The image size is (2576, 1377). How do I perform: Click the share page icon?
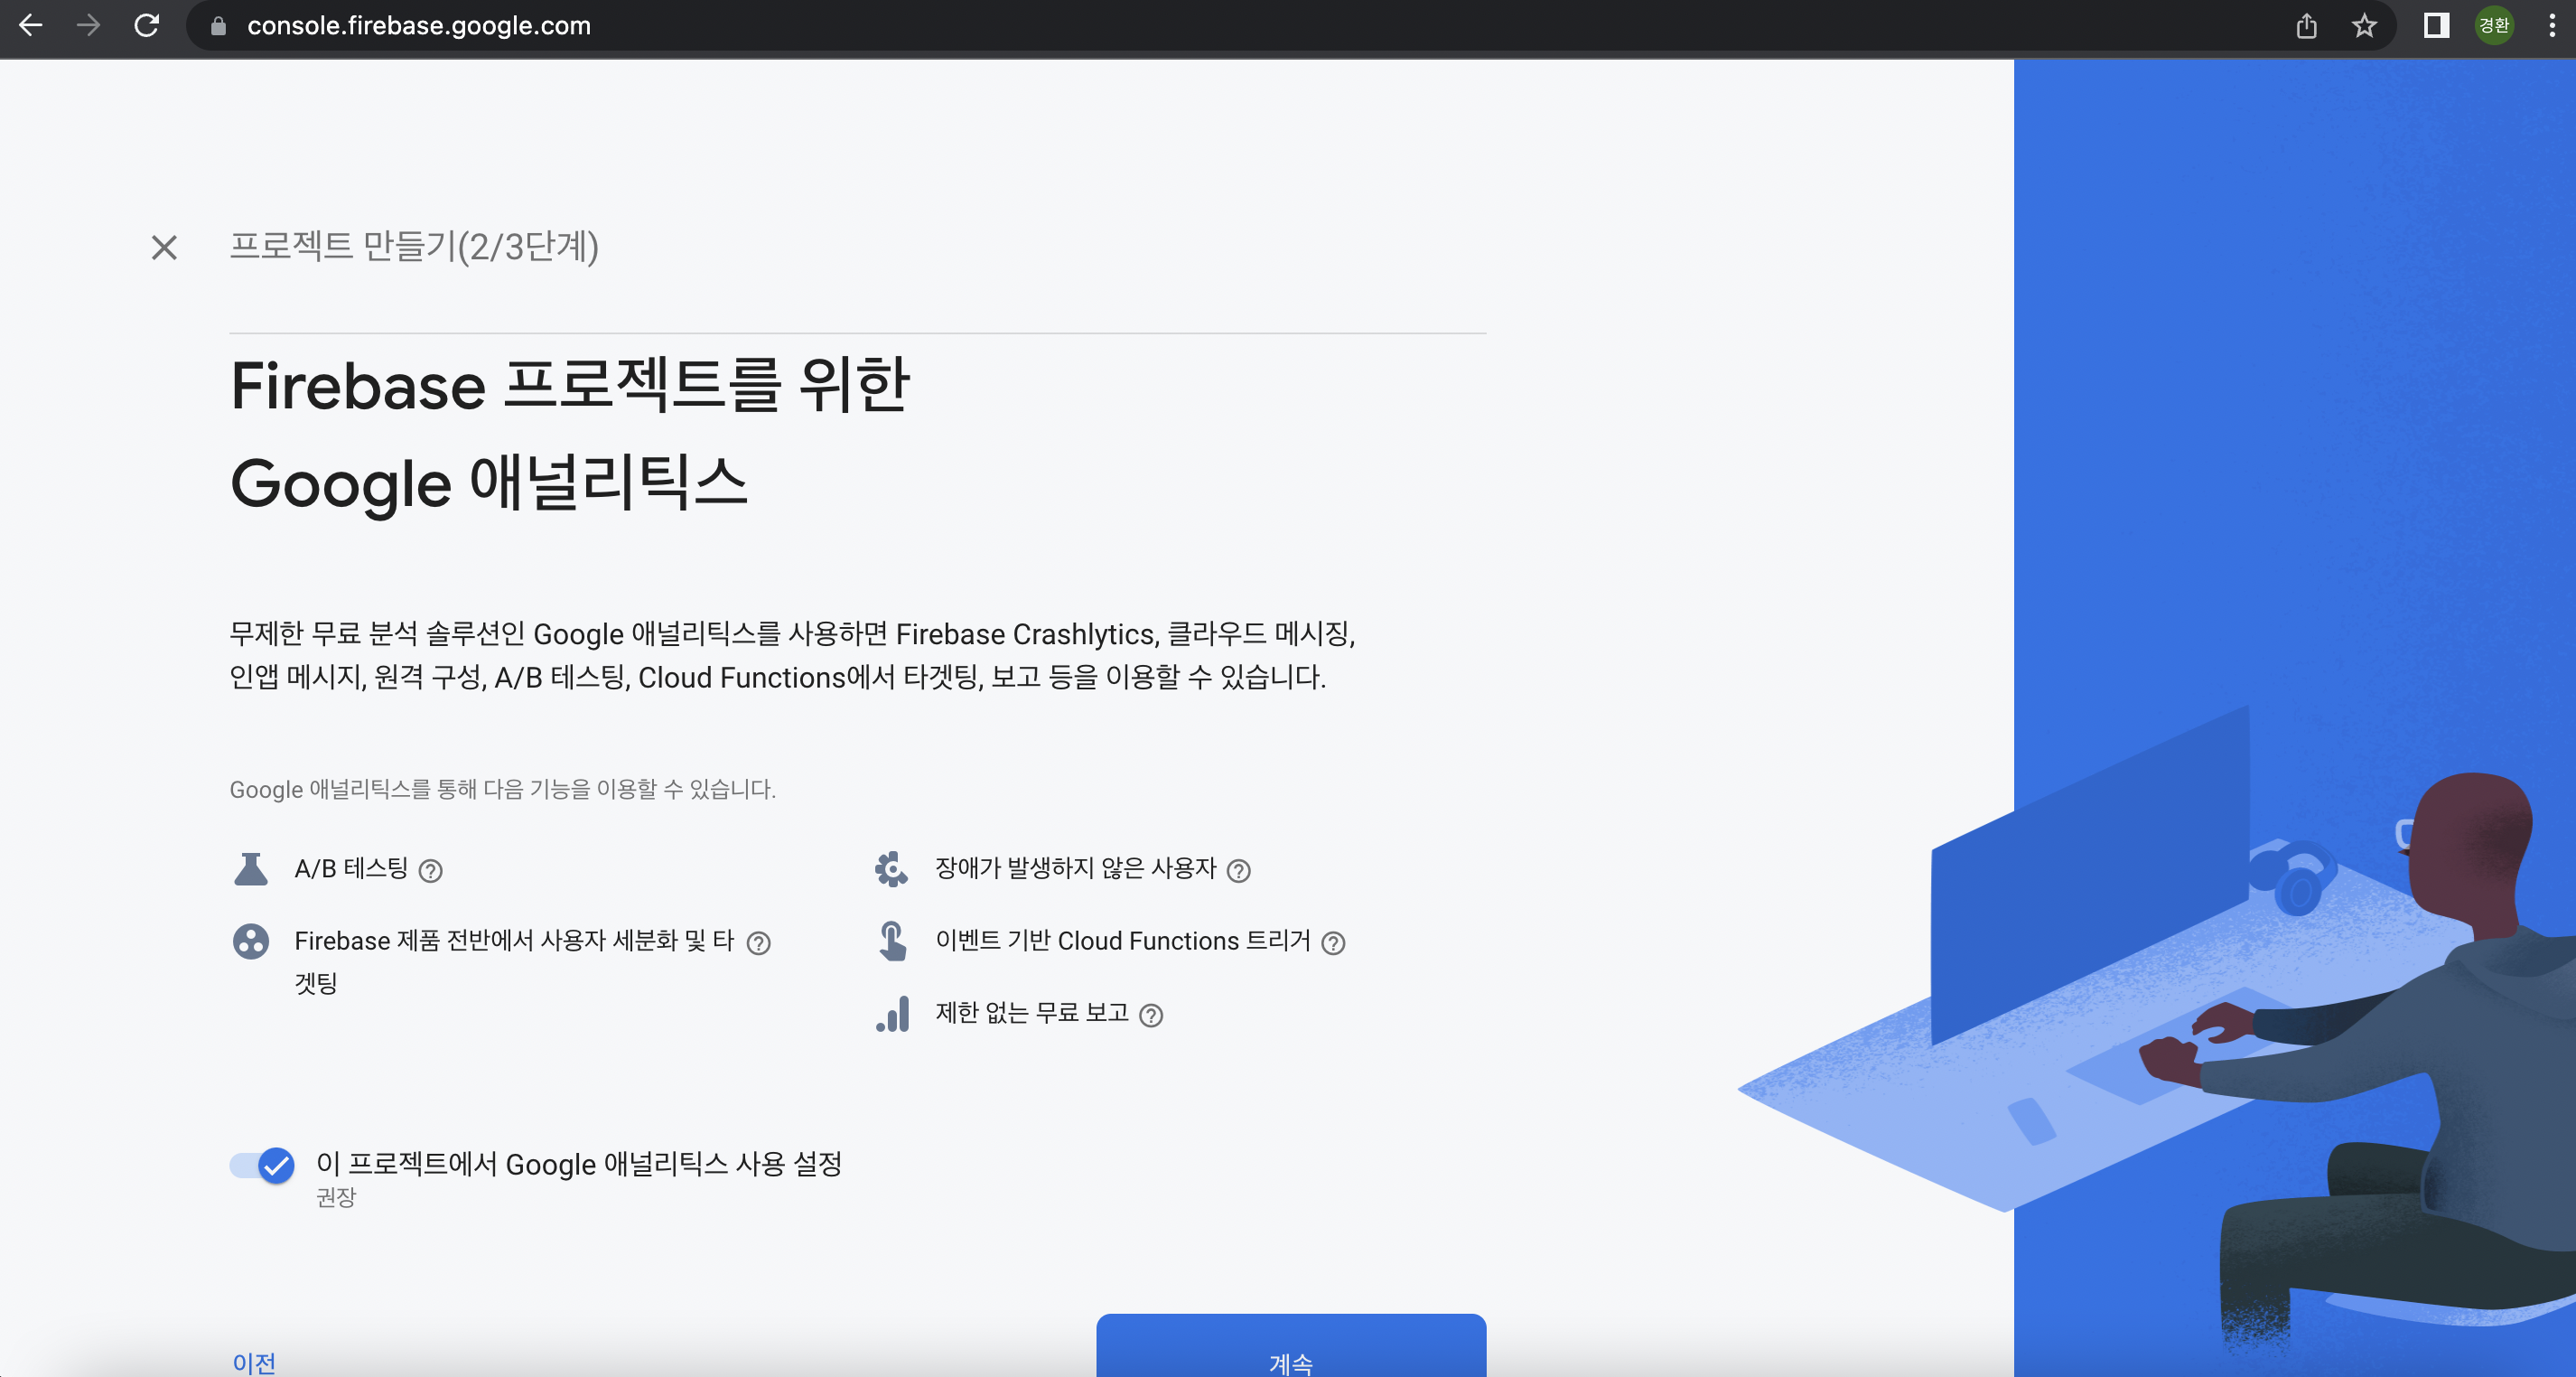coord(2306,25)
